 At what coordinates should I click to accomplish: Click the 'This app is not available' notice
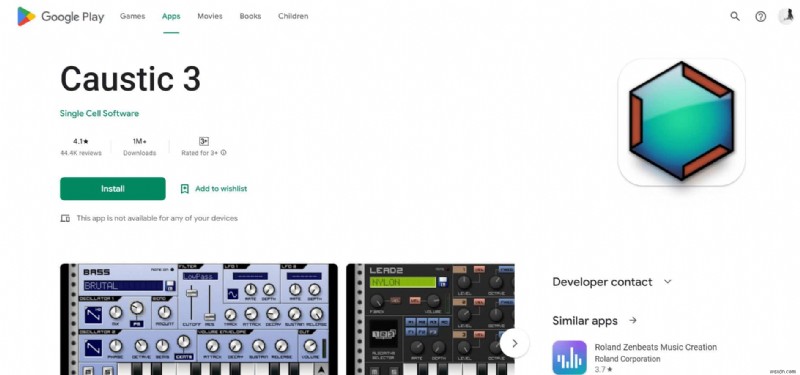pos(157,218)
